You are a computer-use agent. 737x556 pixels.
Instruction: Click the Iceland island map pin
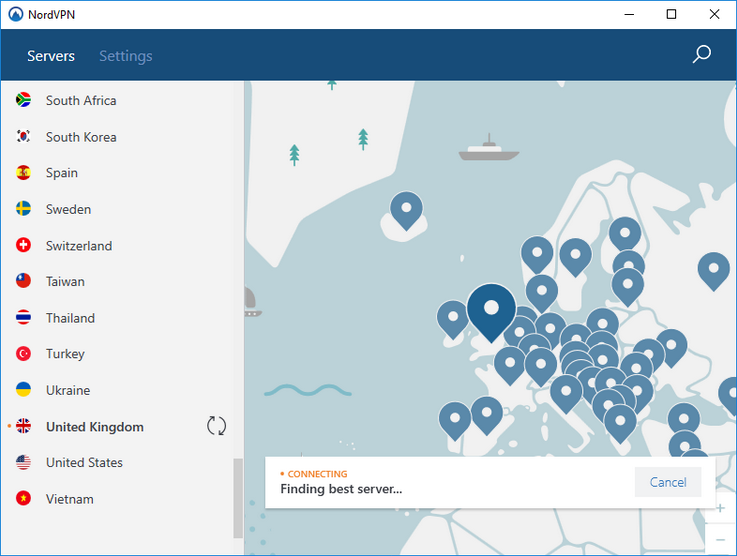tap(406, 211)
